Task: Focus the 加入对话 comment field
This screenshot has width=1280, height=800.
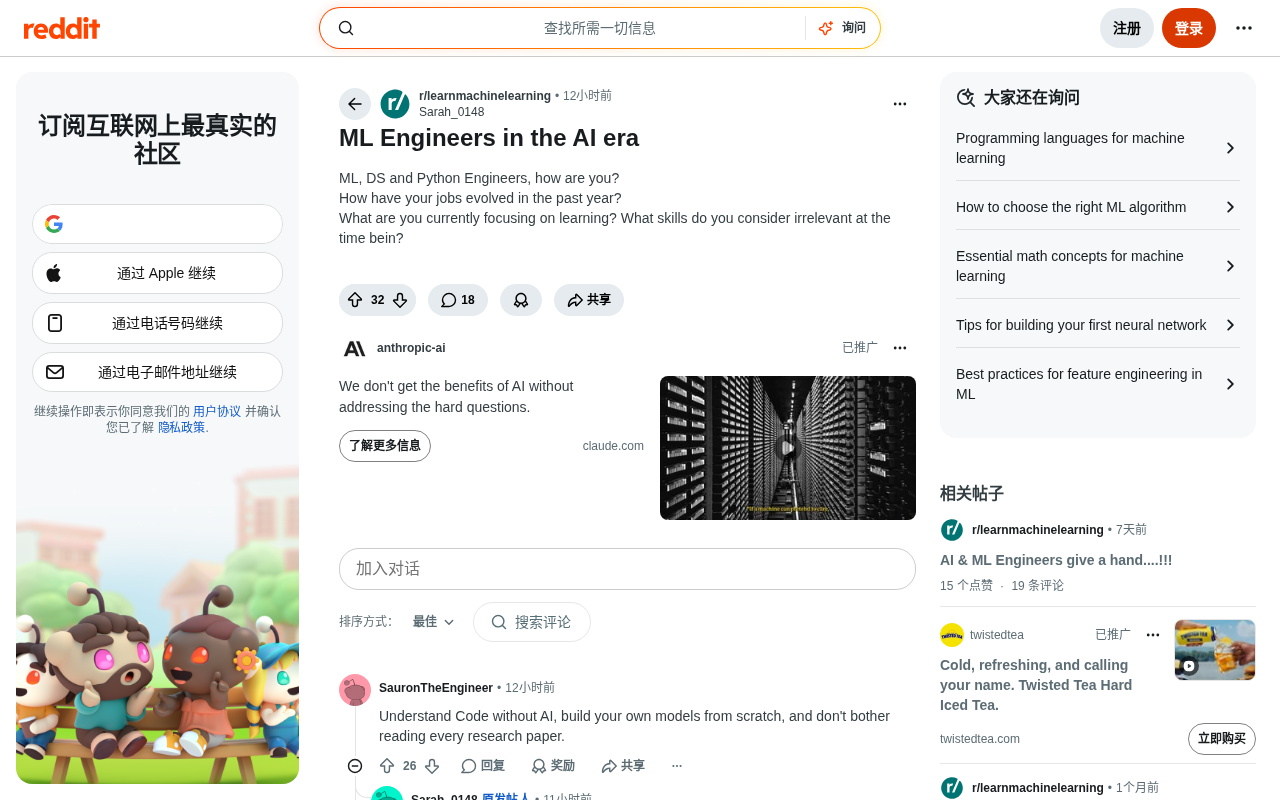Action: point(627,569)
